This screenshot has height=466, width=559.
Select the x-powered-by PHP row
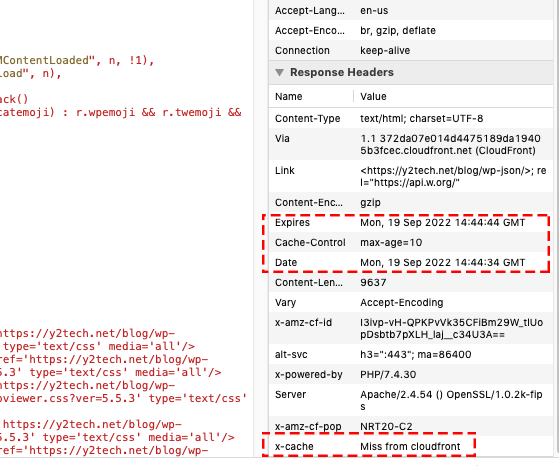point(411,374)
